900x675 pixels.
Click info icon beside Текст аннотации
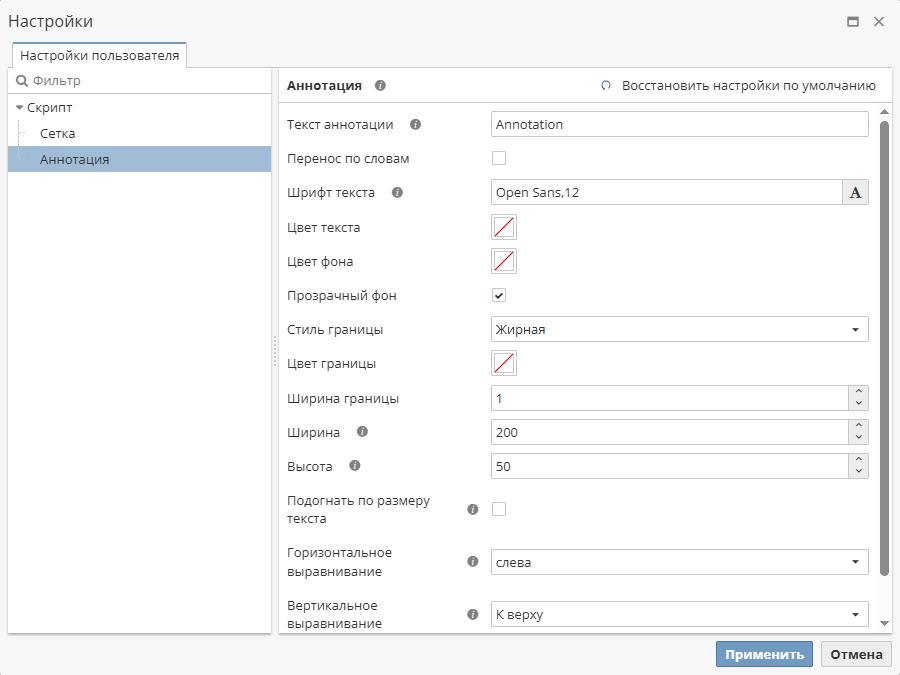click(x=415, y=125)
